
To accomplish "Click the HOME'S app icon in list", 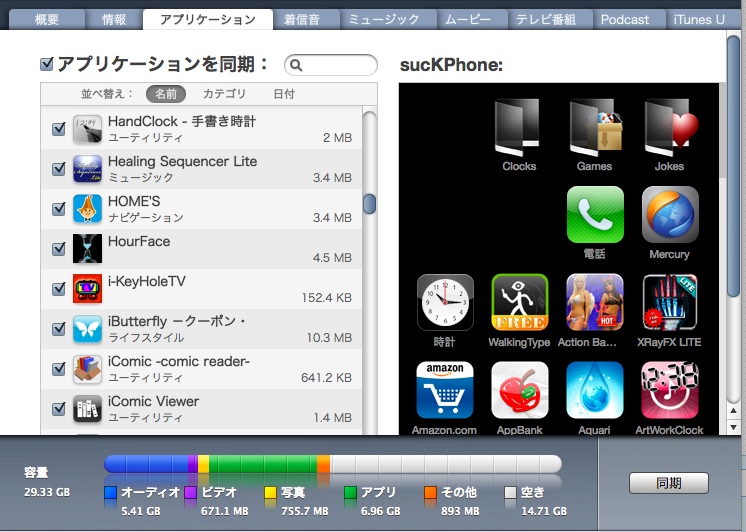I will pyautogui.click(x=87, y=208).
